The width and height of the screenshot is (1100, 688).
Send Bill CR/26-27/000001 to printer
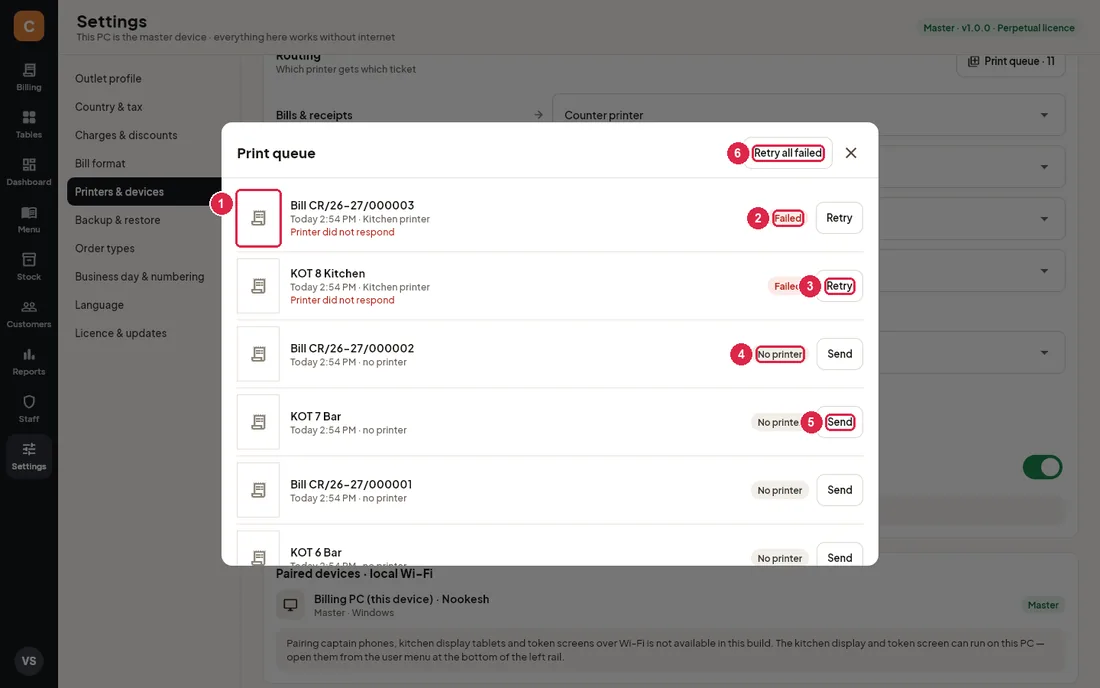pyautogui.click(x=840, y=490)
